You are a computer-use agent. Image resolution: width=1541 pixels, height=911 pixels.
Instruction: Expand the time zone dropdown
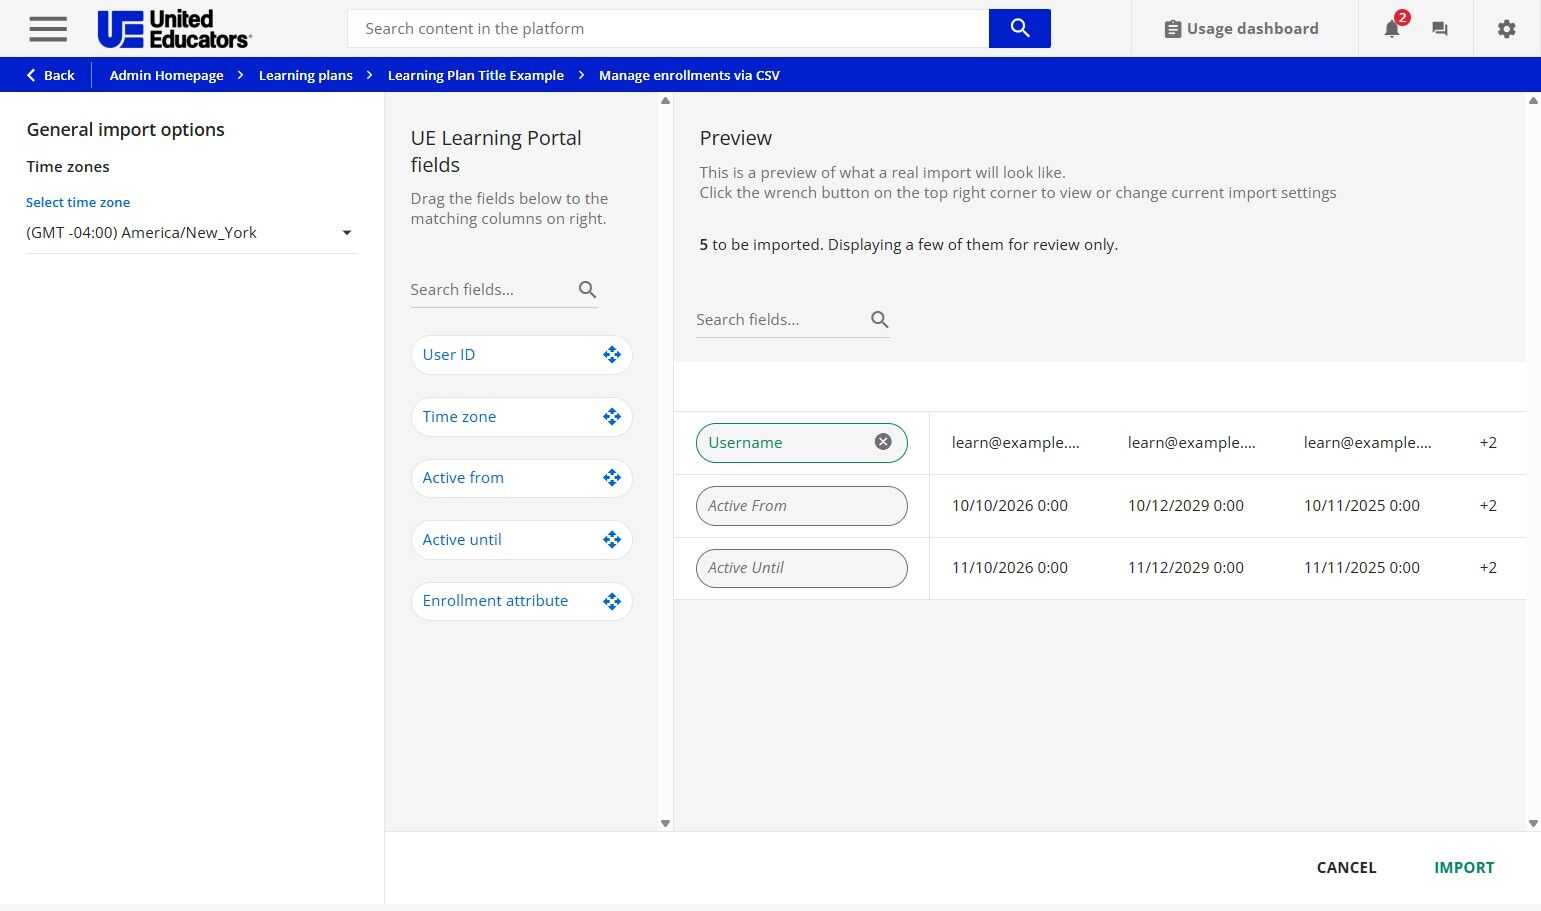pyautogui.click(x=346, y=233)
